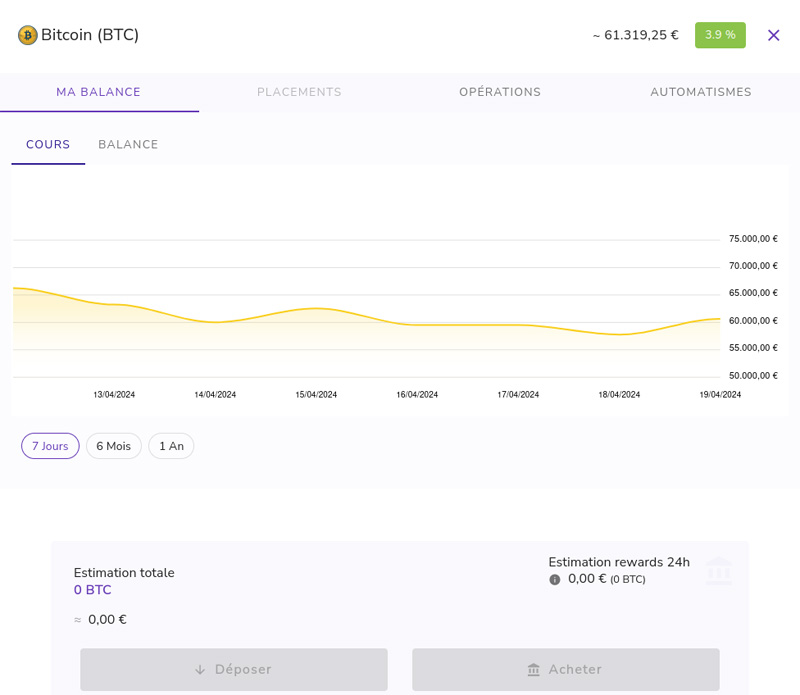Click the Estimation rewards 24h label

(x=619, y=562)
